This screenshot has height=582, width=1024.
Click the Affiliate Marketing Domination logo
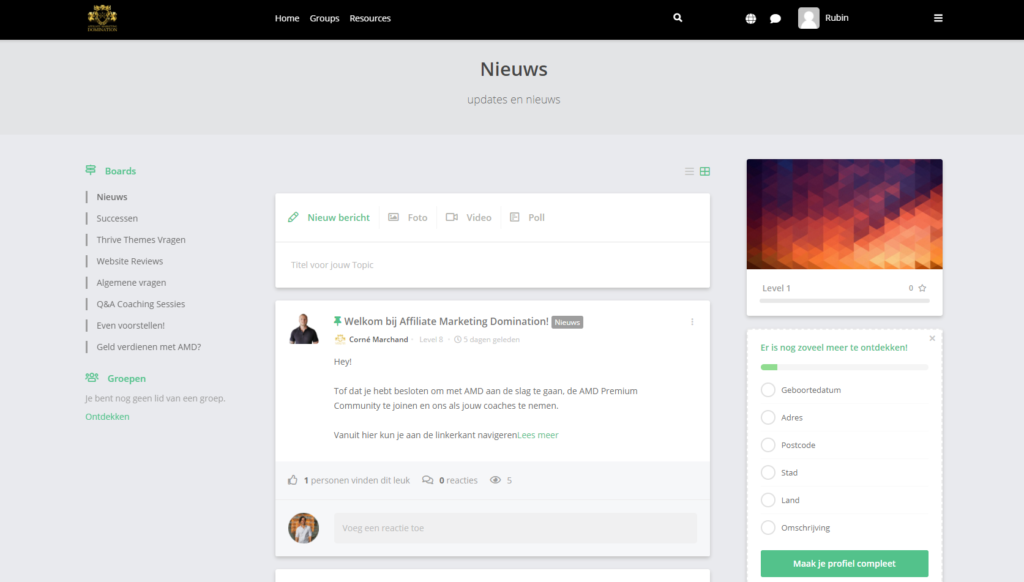103,18
